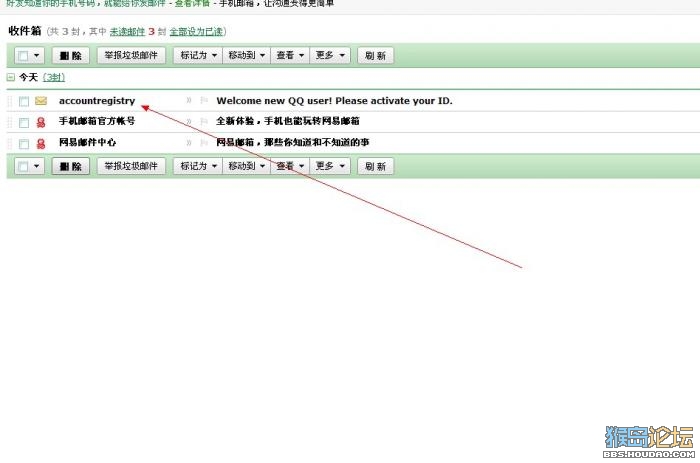Flag the accountregistry email
Screen dimensions: 700x463
click(x=204, y=100)
